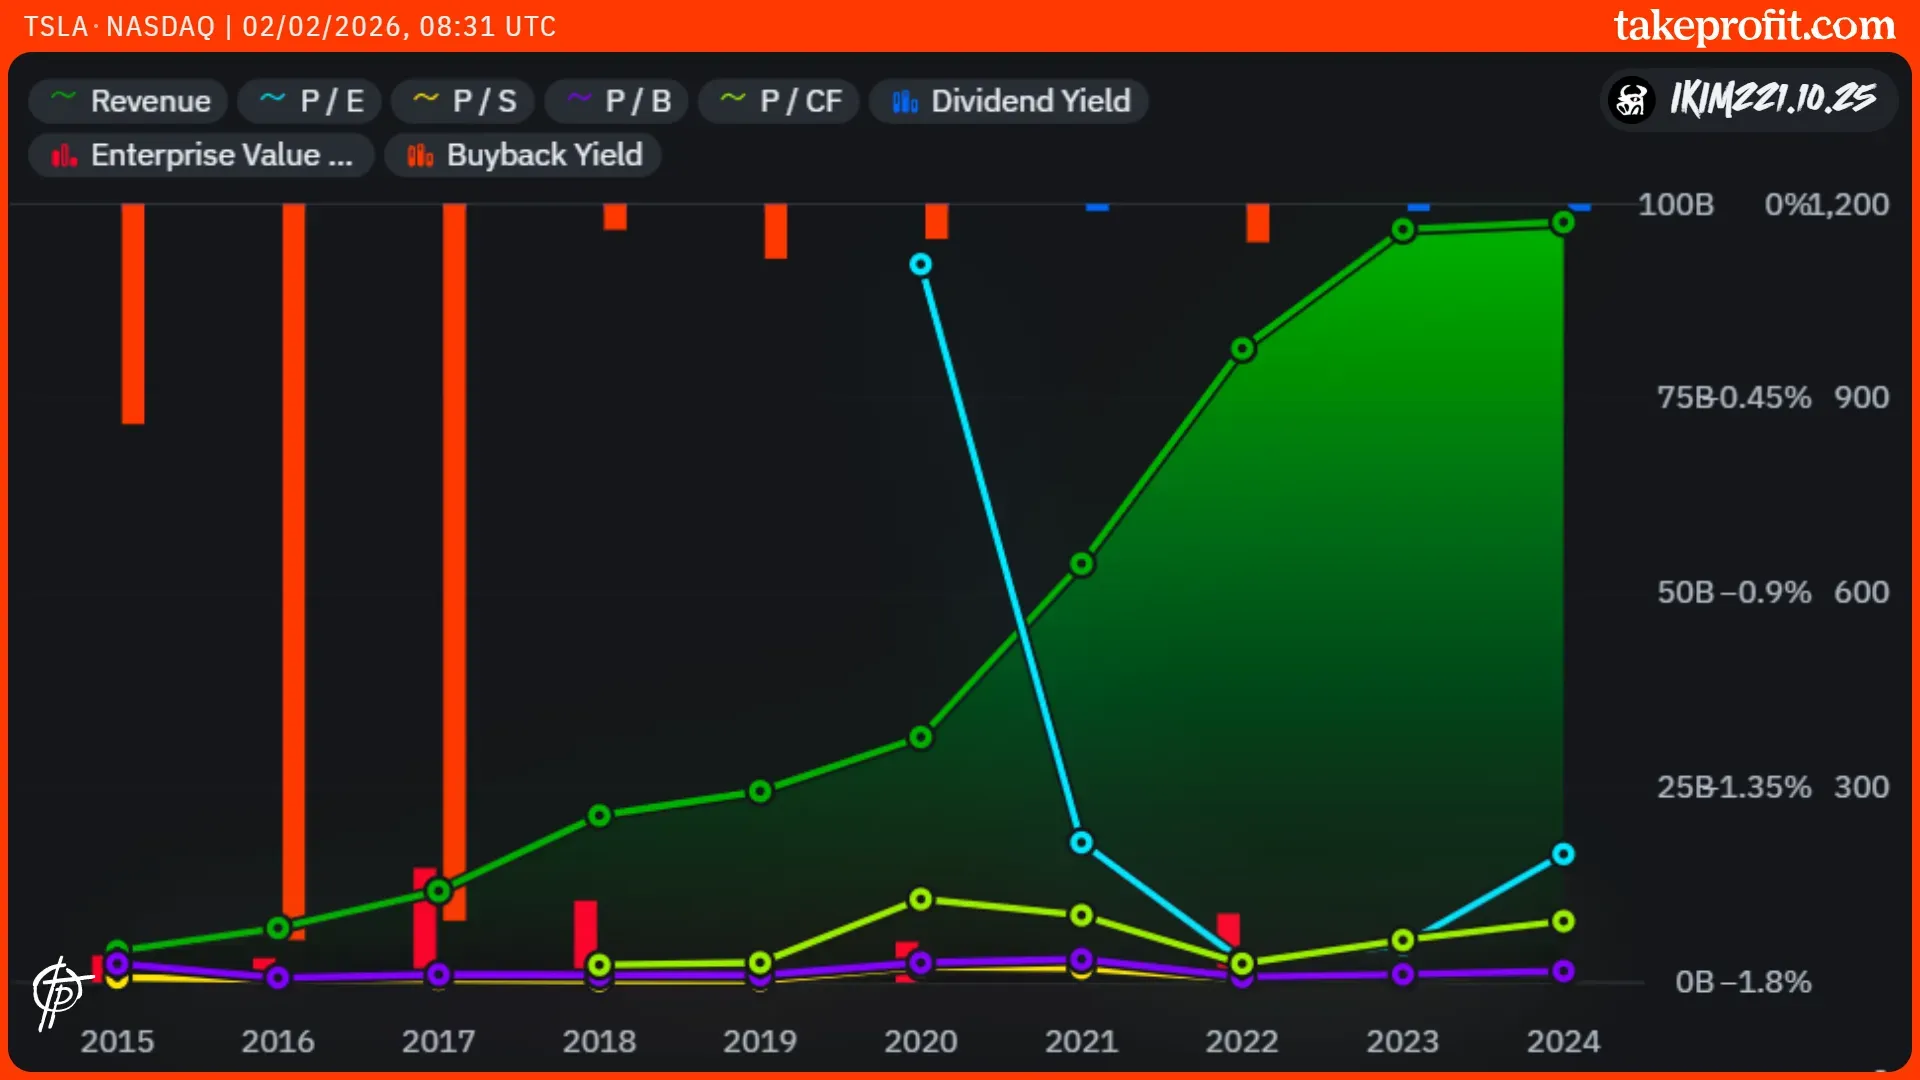Toggle the P/S legend chip
Screen dimensions: 1920x1080
coord(463,101)
